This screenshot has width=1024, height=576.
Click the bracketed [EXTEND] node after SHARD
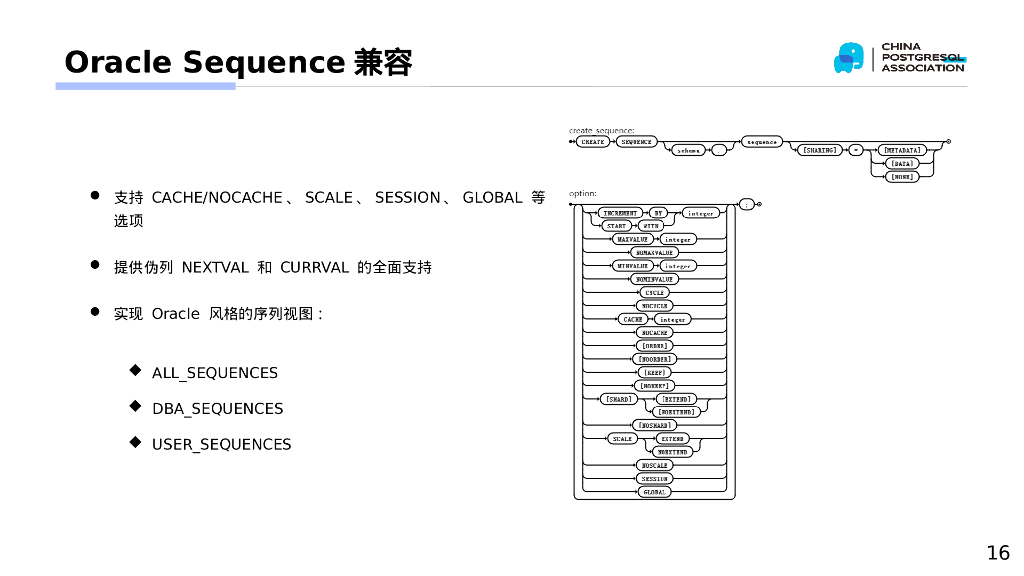coord(677,399)
